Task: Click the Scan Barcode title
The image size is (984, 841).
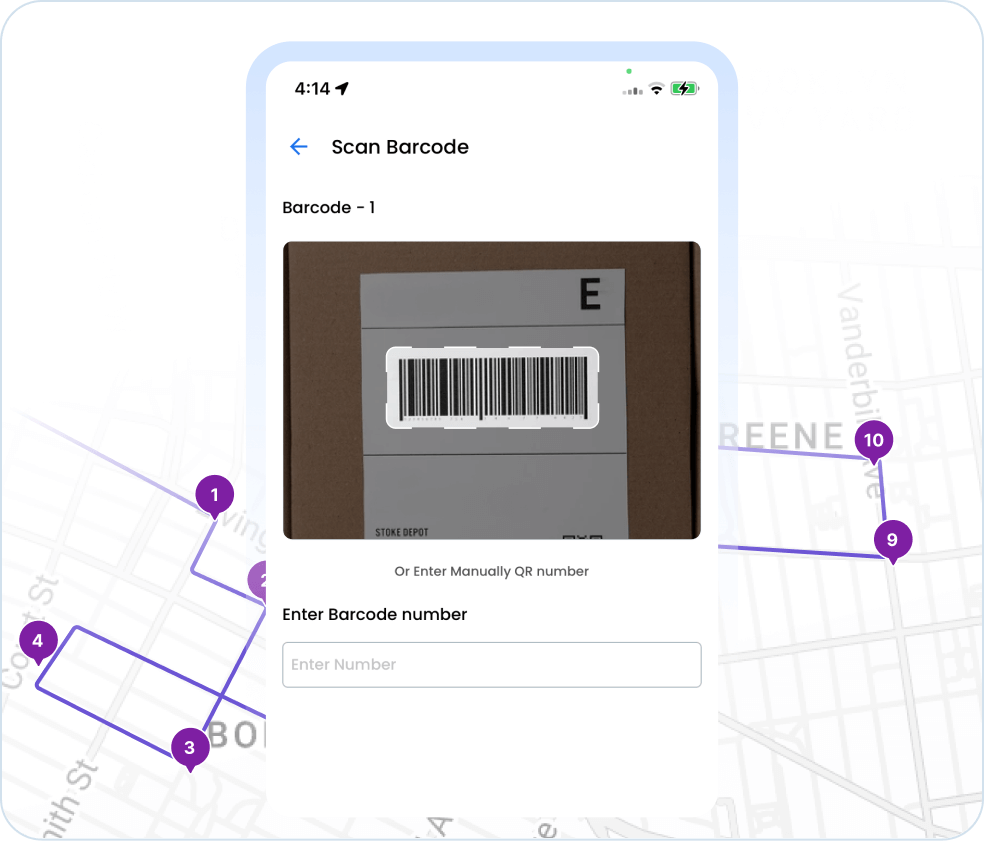Action: tap(400, 147)
